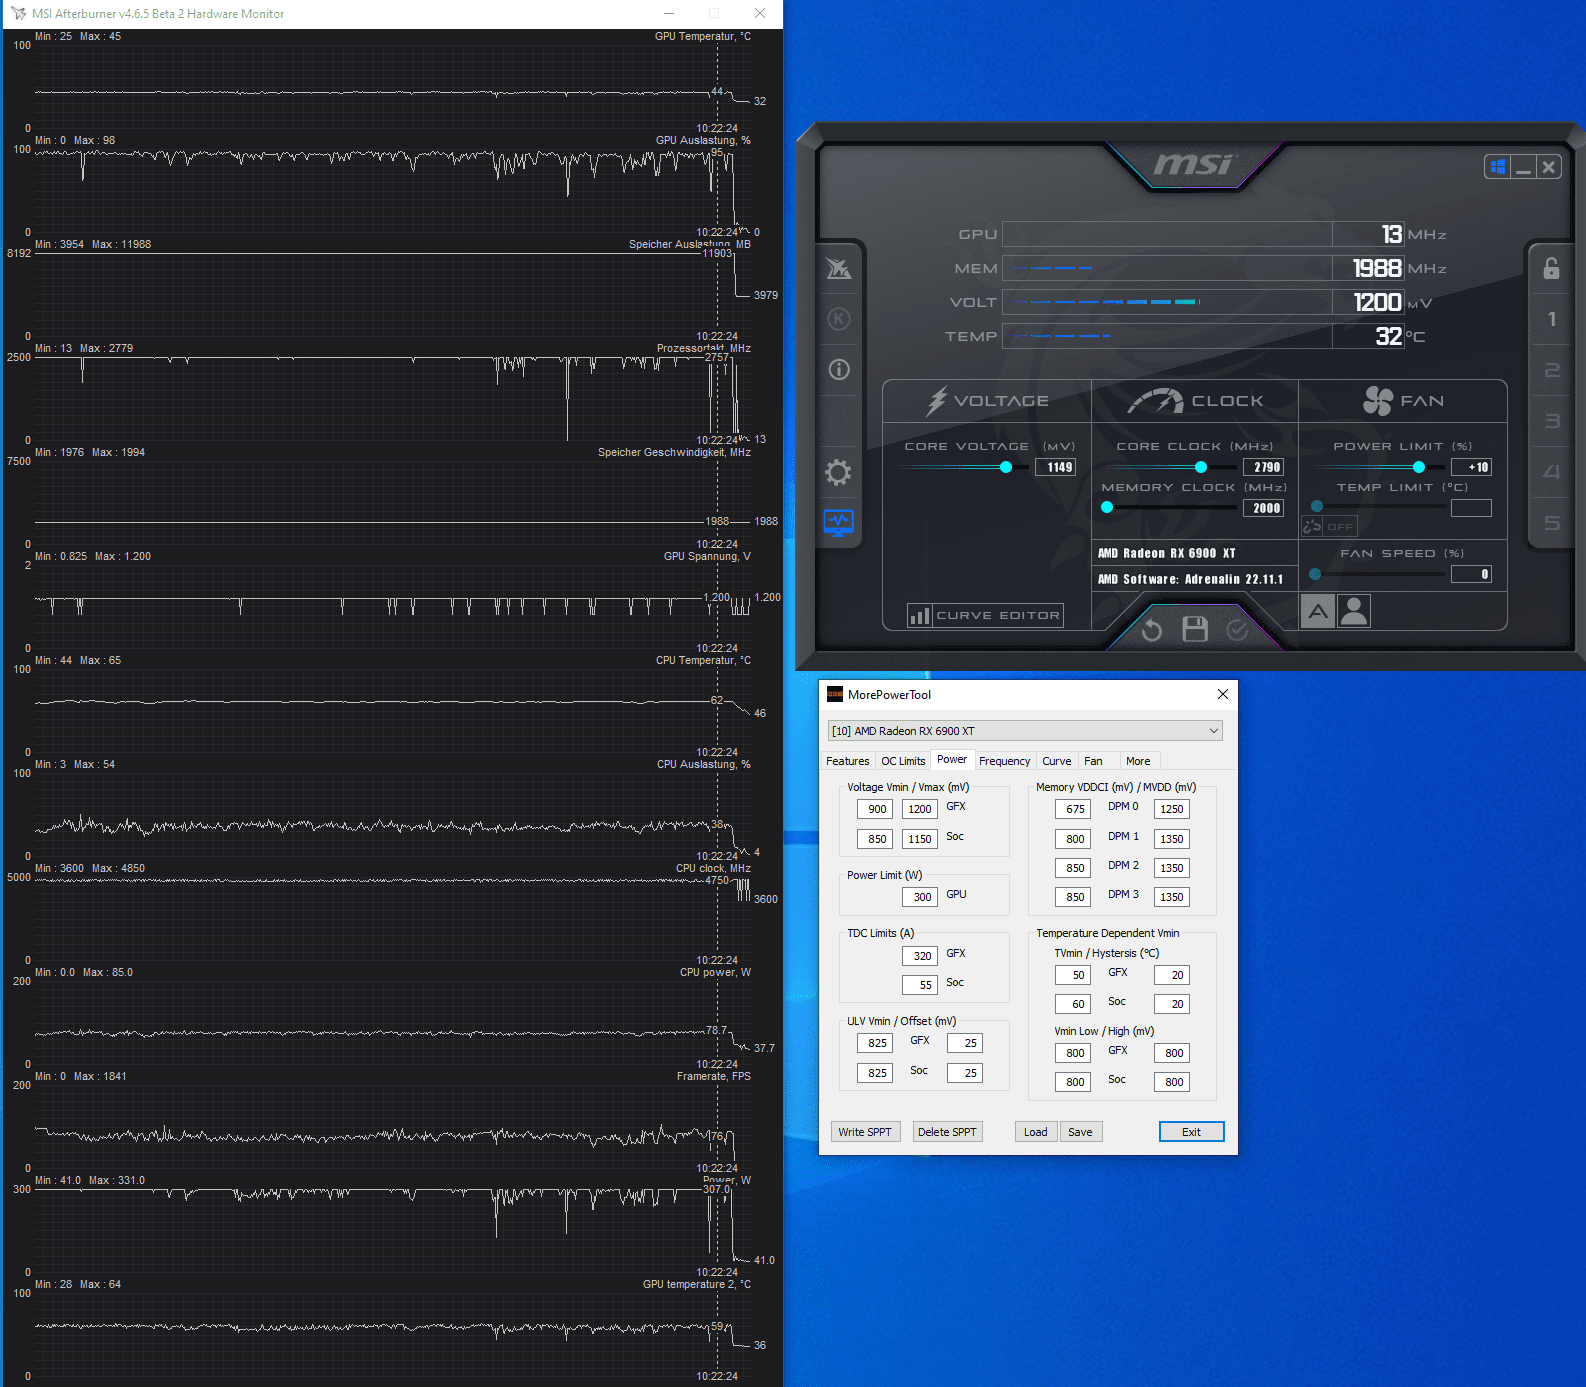This screenshot has height=1387, width=1586.
Task: Click the Fan Speed slider handle
Action: [1315, 574]
